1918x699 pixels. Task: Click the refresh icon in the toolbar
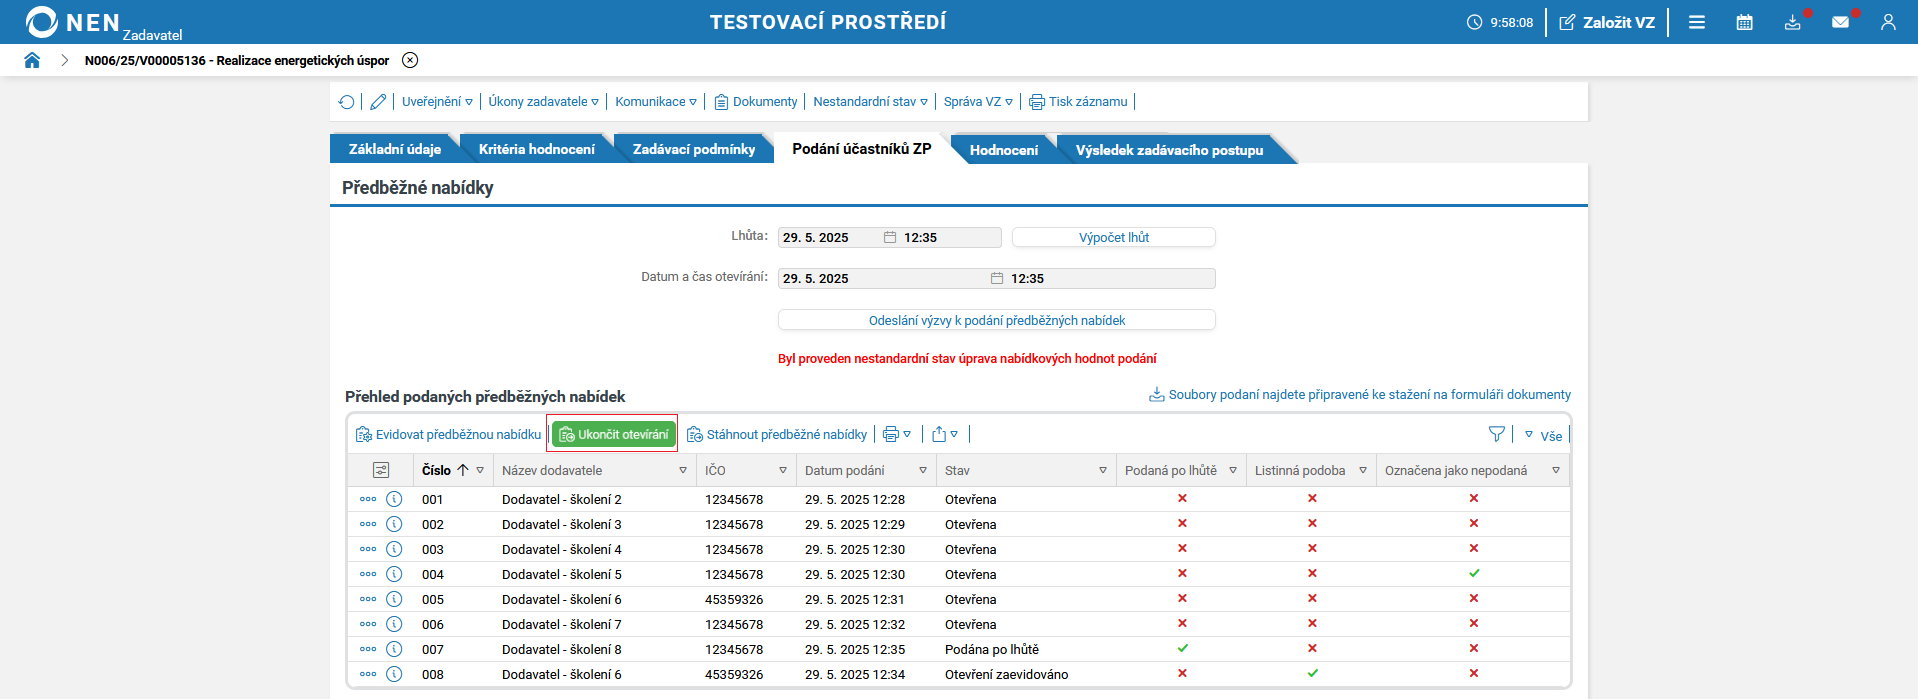[346, 102]
